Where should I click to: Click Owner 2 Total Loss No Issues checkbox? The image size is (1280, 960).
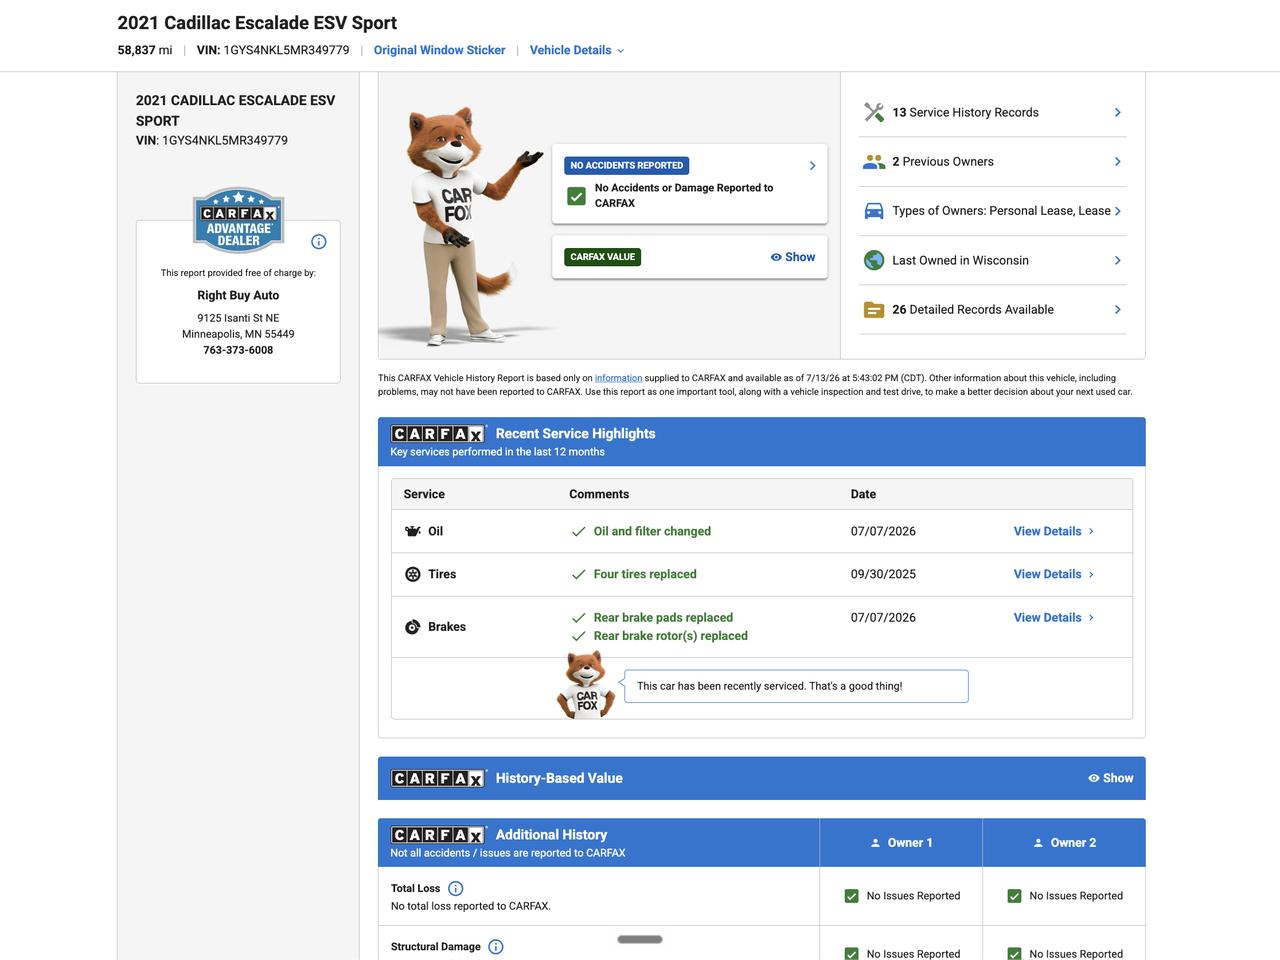pyautogui.click(x=1015, y=896)
